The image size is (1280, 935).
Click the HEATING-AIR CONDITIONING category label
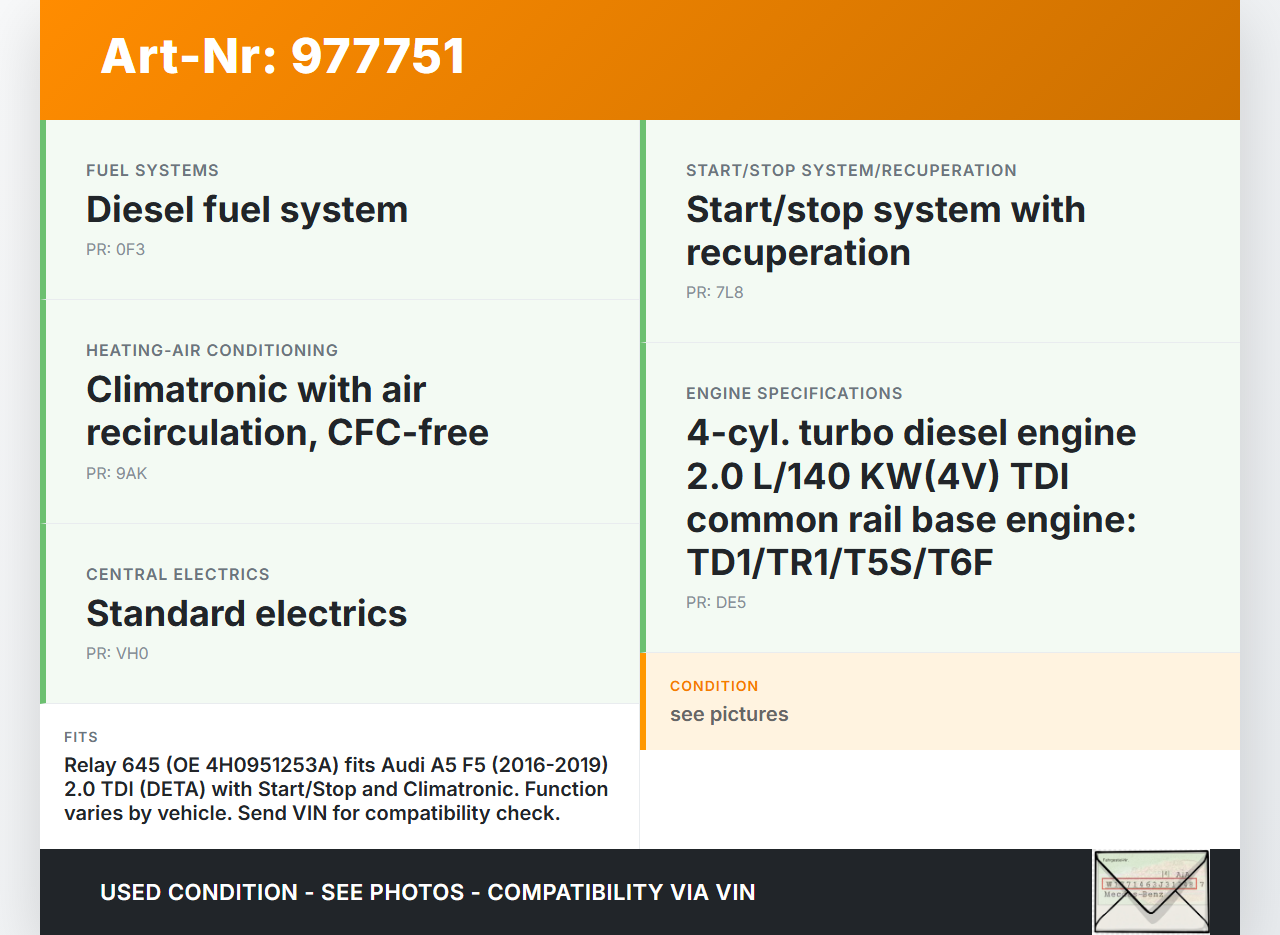[212, 350]
